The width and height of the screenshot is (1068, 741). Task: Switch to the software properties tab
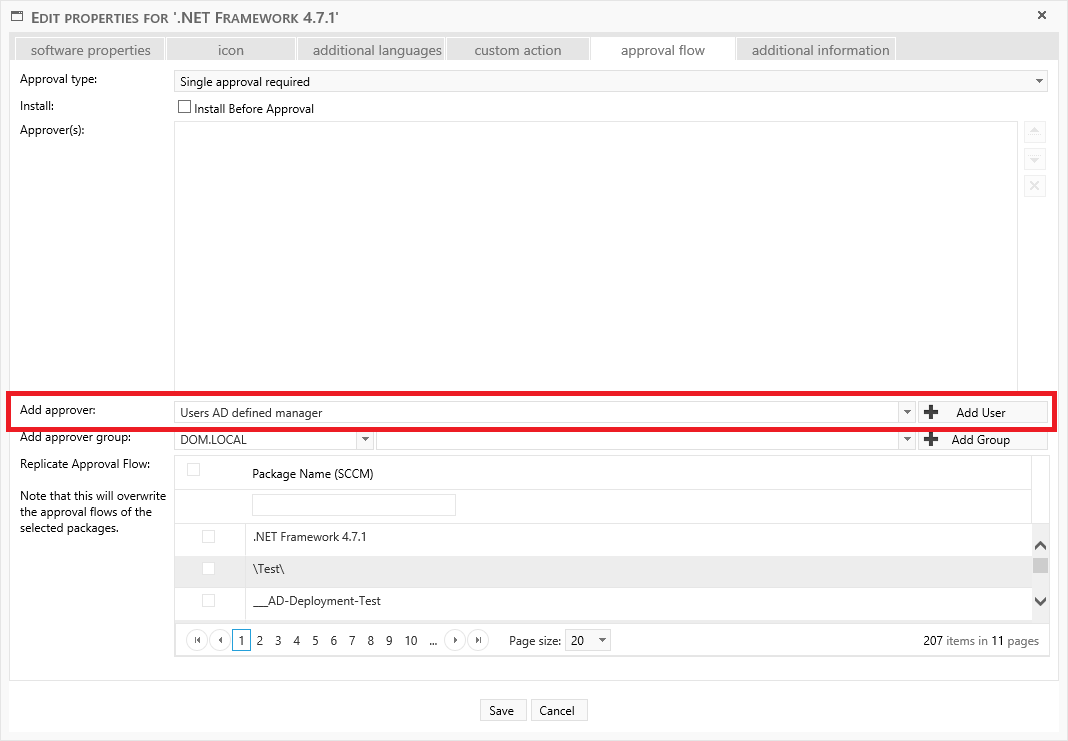[x=90, y=50]
